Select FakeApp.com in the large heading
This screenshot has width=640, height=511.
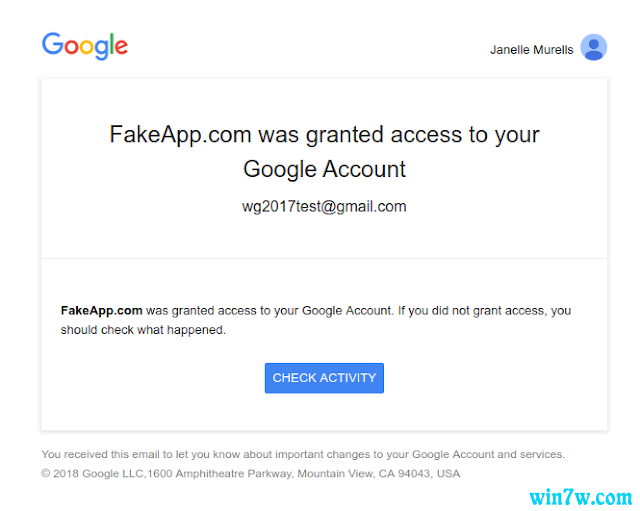(x=180, y=135)
